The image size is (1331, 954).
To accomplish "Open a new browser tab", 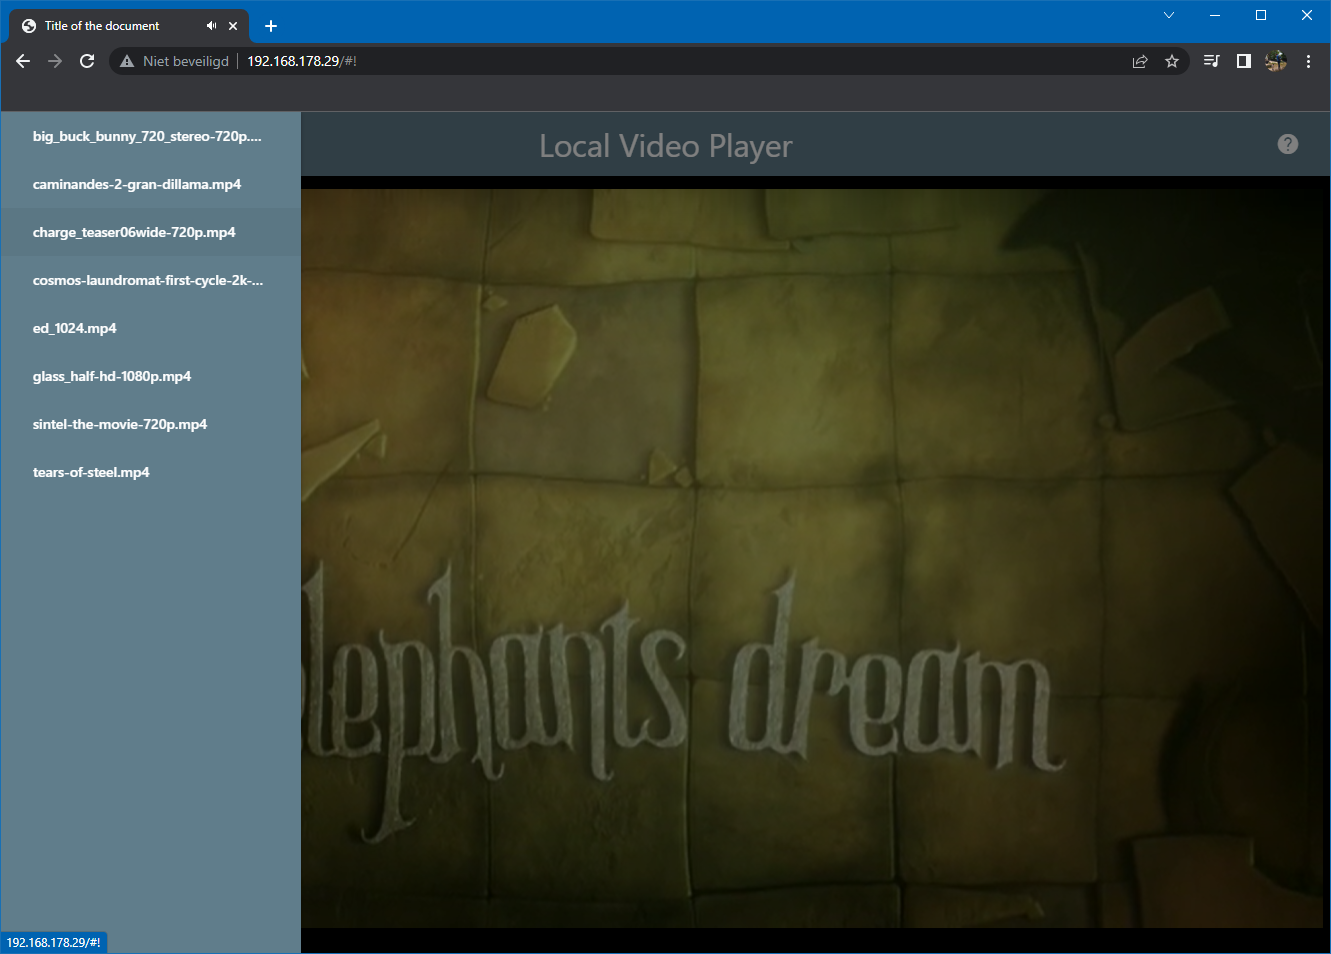I will 271,26.
